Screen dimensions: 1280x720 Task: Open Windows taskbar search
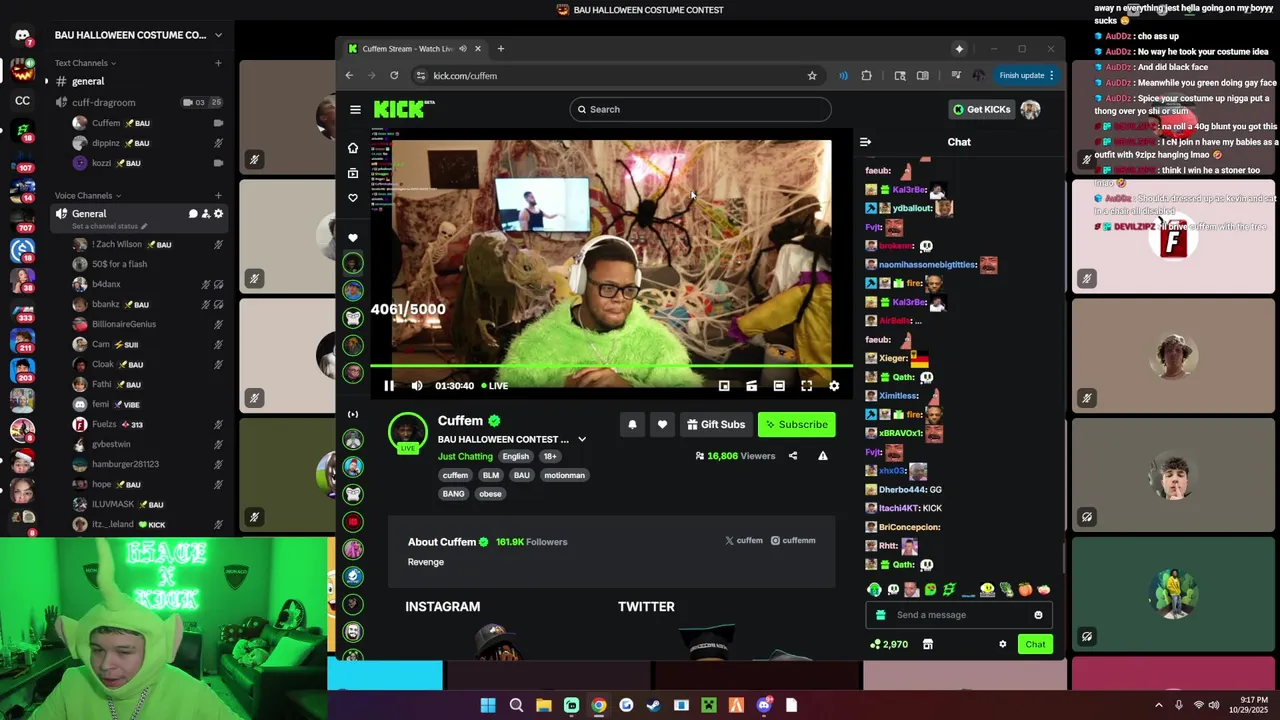516,706
